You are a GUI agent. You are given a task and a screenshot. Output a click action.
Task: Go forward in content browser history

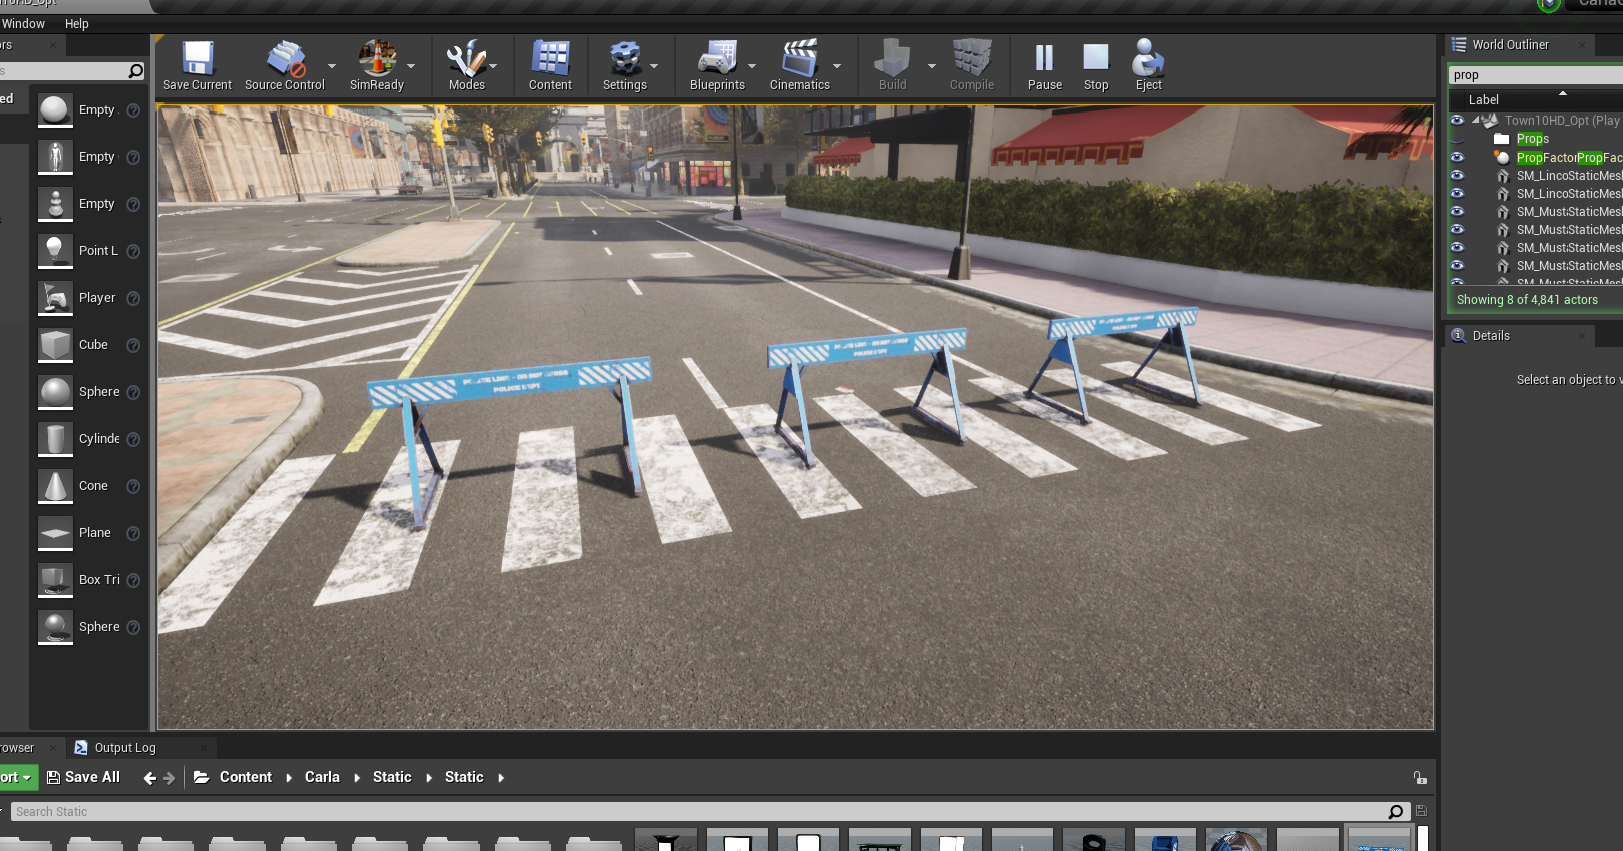click(169, 778)
